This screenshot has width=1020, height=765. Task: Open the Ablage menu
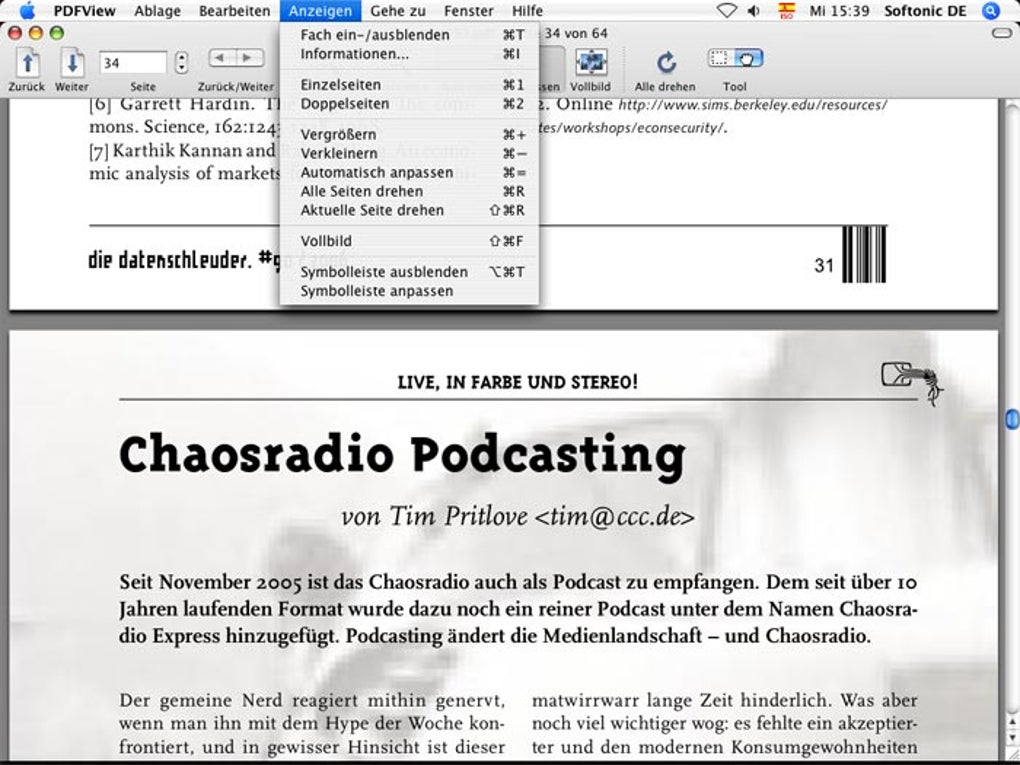click(157, 11)
